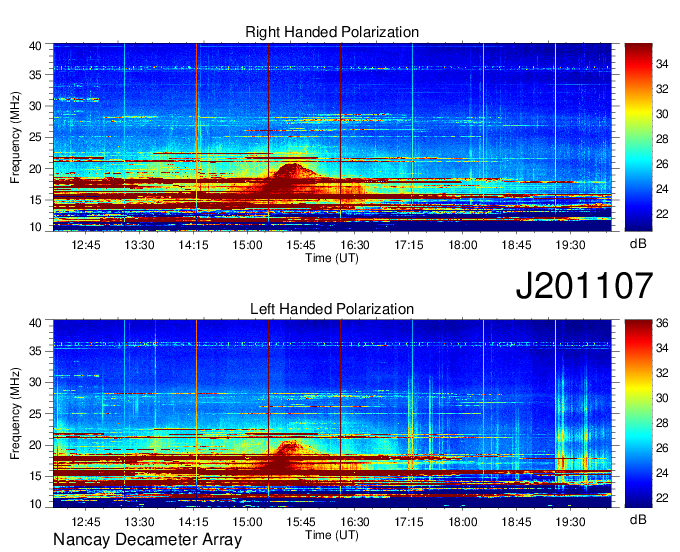This screenshot has height=552, width=680.
Task: Click the "18:00" time tick on Left Handed plot
Action: coord(463,522)
